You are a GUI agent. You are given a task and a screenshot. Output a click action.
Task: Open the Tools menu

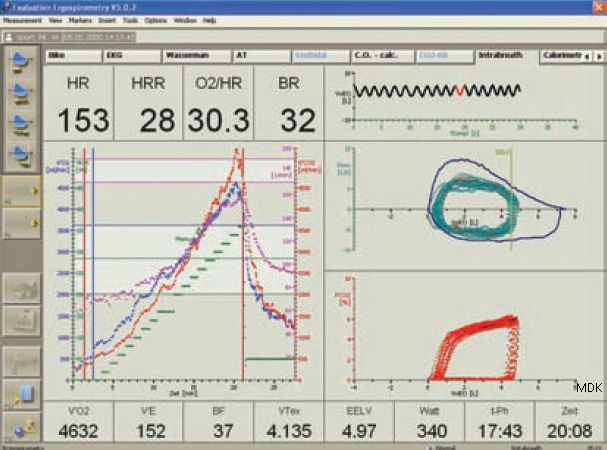(130, 21)
